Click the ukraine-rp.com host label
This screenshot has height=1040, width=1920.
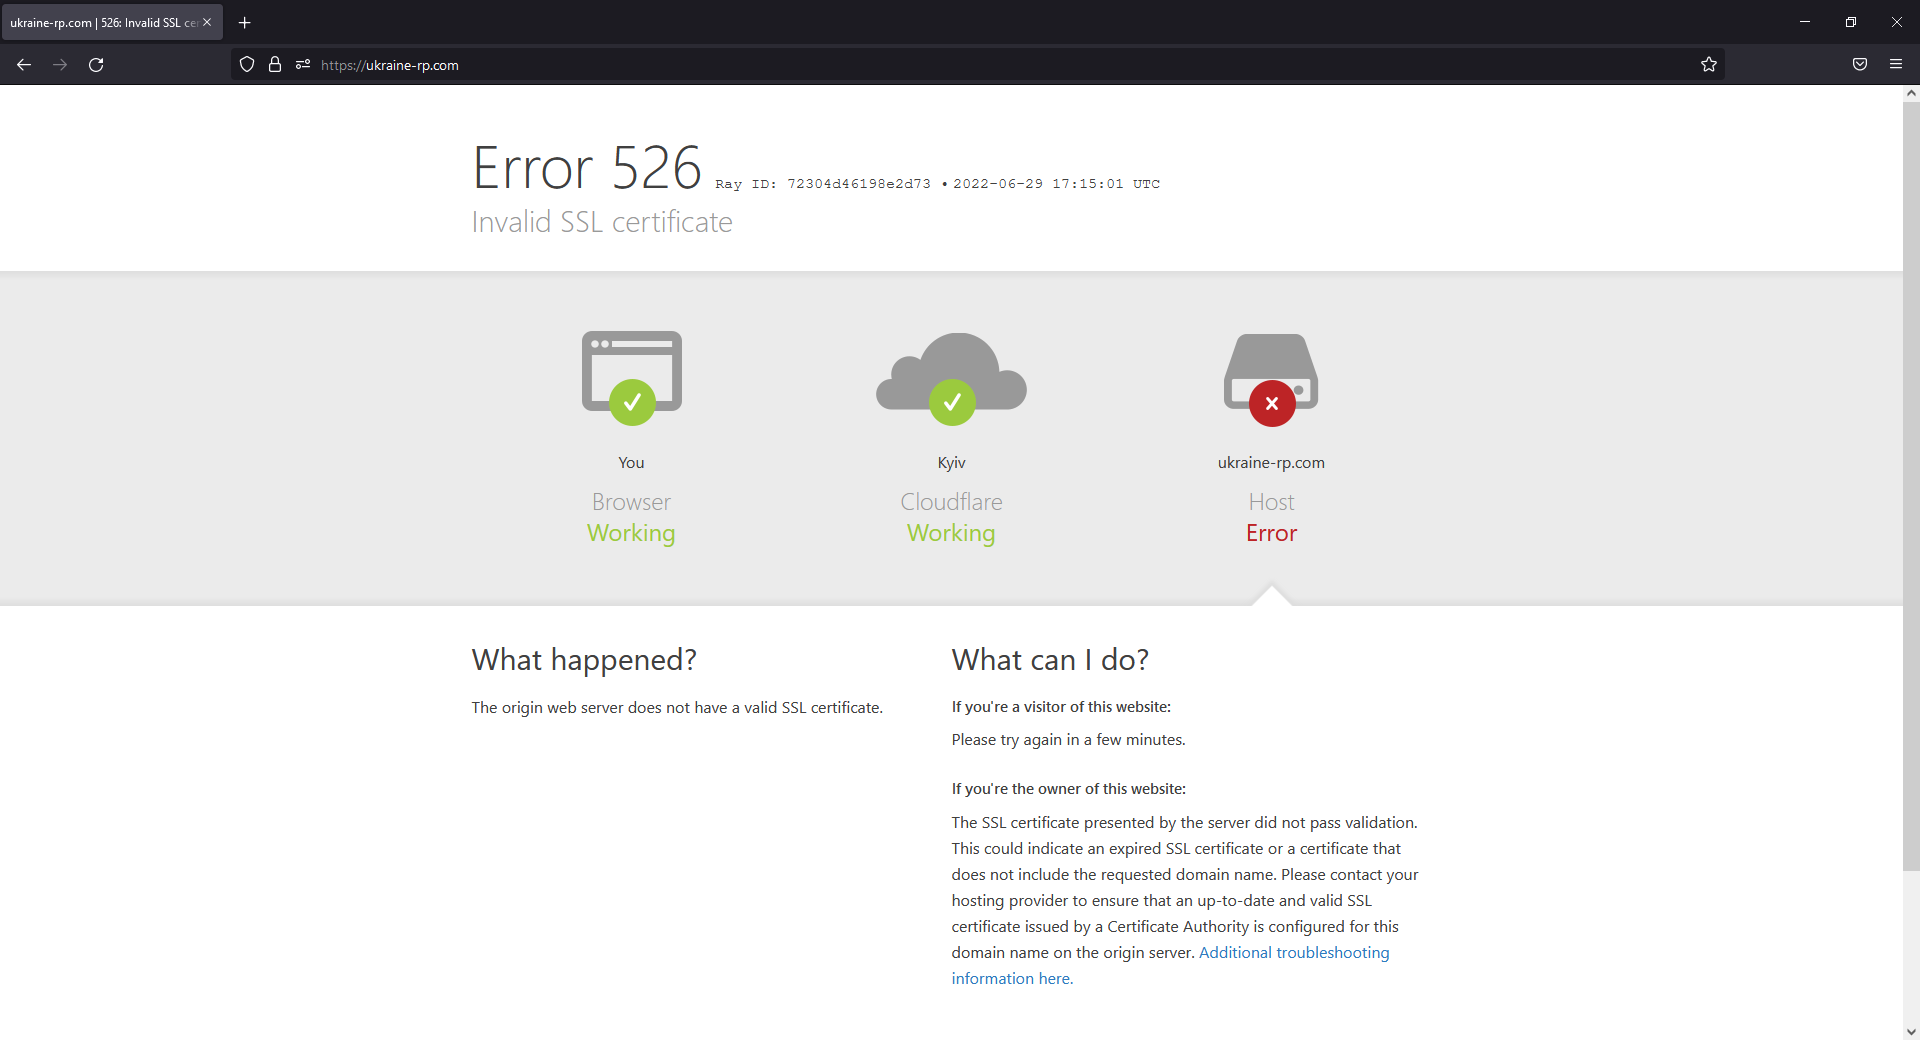click(1271, 463)
